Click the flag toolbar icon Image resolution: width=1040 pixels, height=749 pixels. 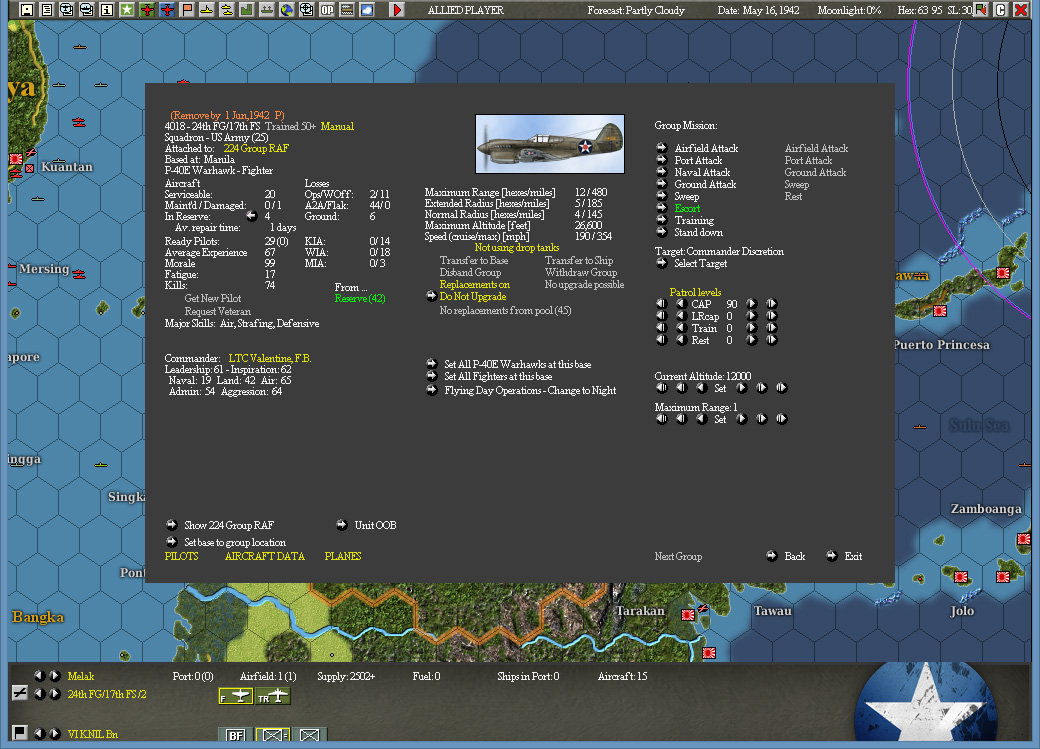188,9
